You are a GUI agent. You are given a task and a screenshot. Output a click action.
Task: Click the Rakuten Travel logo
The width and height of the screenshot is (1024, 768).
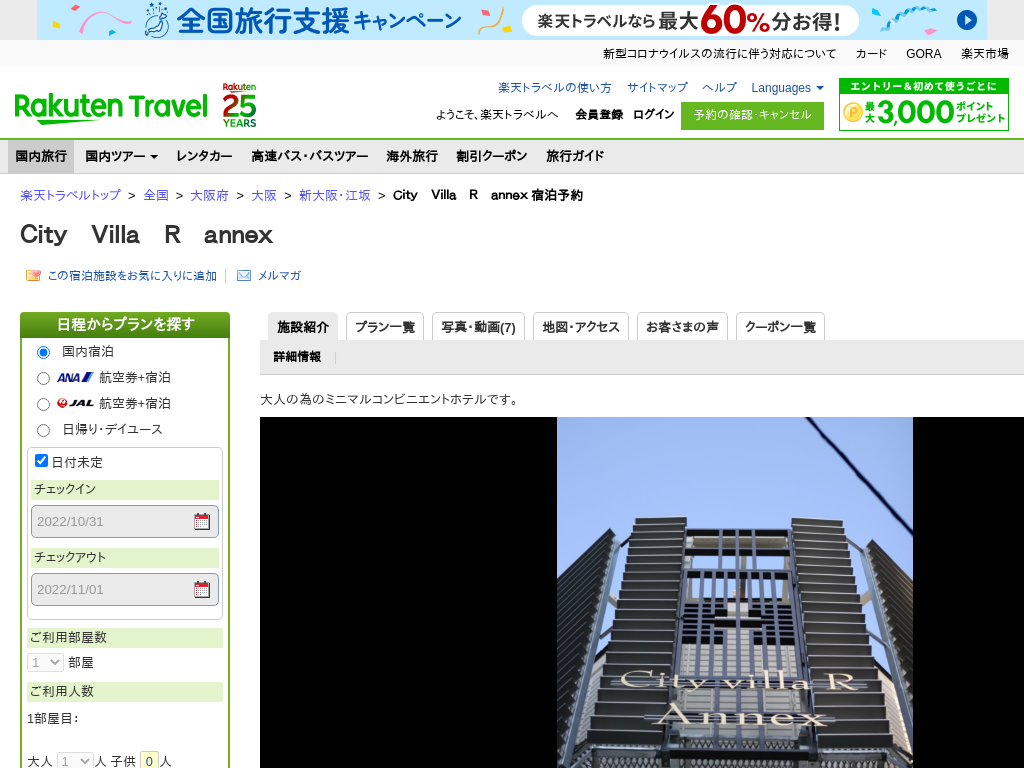(x=111, y=108)
